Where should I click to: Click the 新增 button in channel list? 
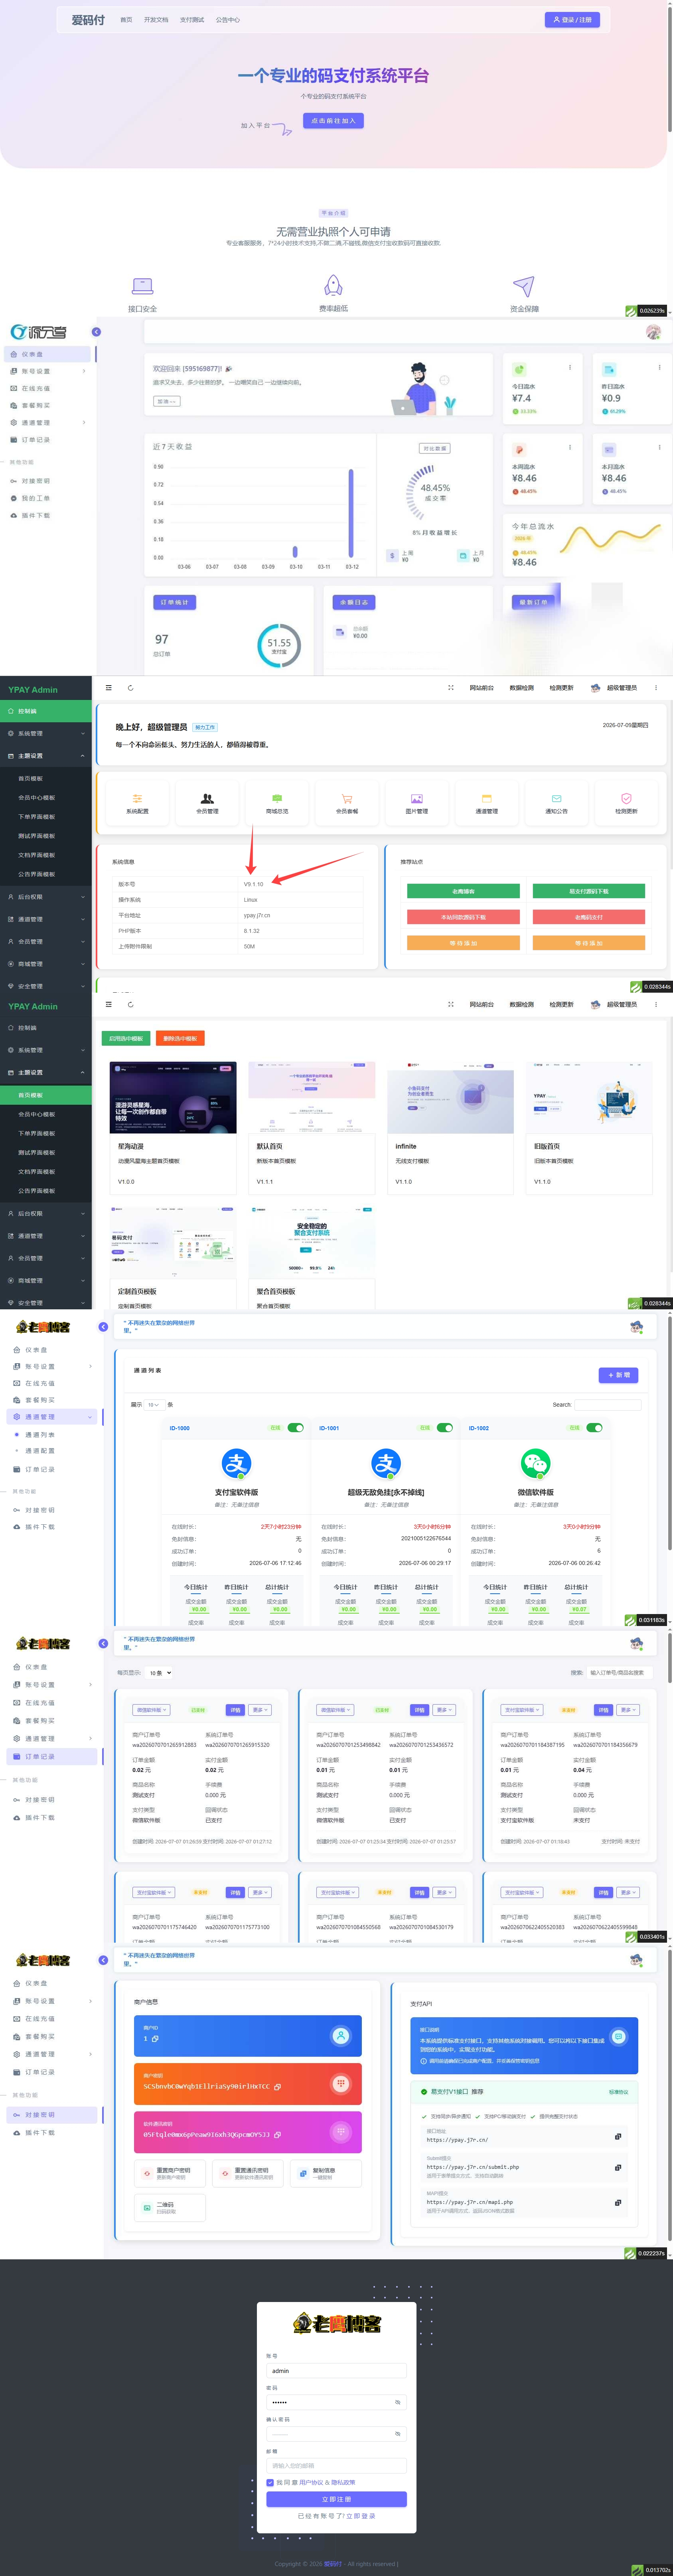coord(618,1375)
